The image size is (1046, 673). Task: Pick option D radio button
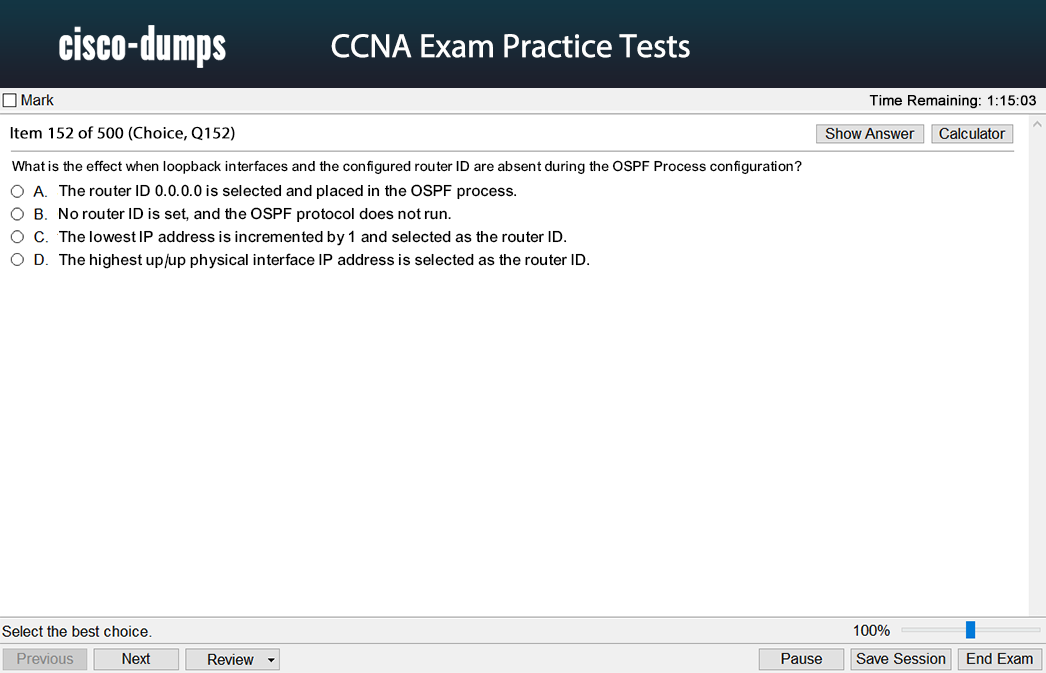coord(17,260)
